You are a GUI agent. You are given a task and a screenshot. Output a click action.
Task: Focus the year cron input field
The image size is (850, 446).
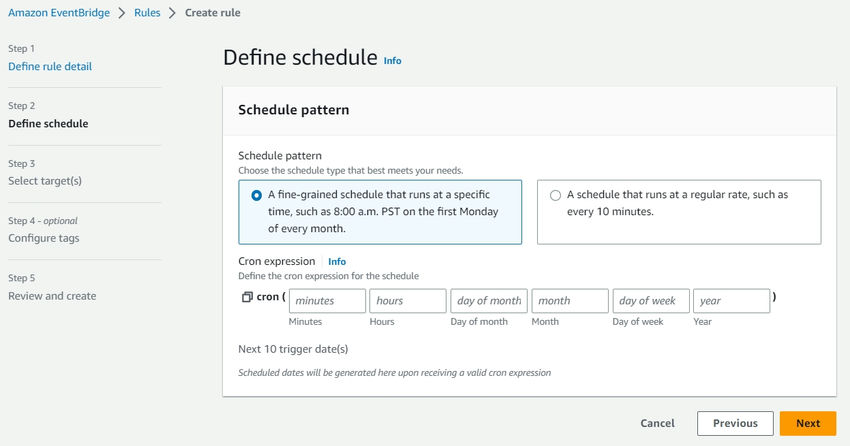731,301
